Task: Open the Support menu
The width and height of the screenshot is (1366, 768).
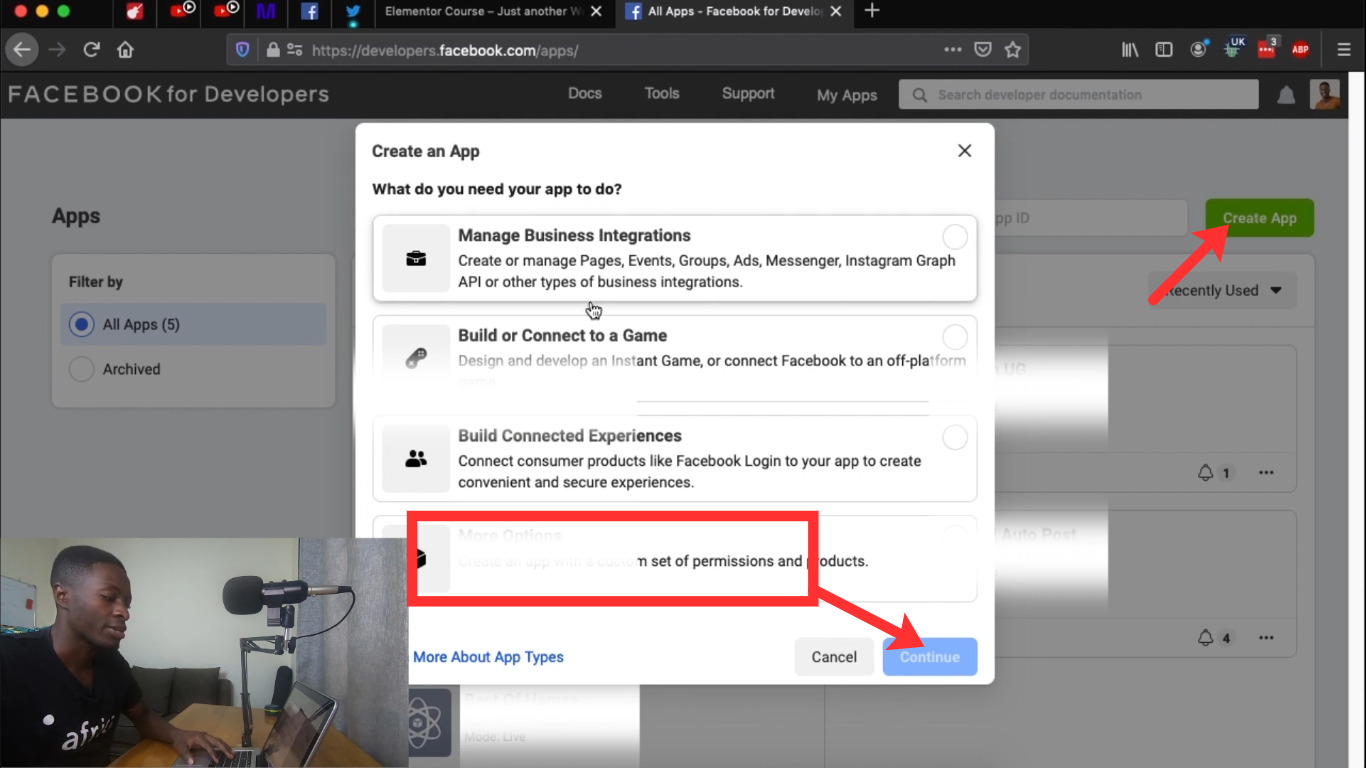Action: [x=748, y=93]
